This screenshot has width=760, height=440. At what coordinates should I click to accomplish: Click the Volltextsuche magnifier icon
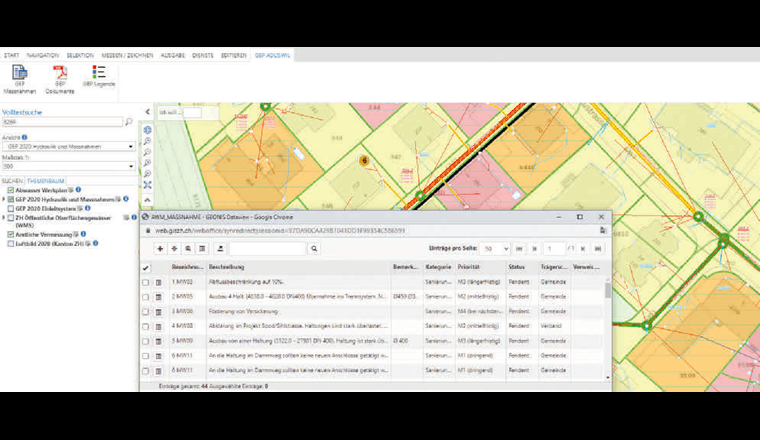point(129,122)
